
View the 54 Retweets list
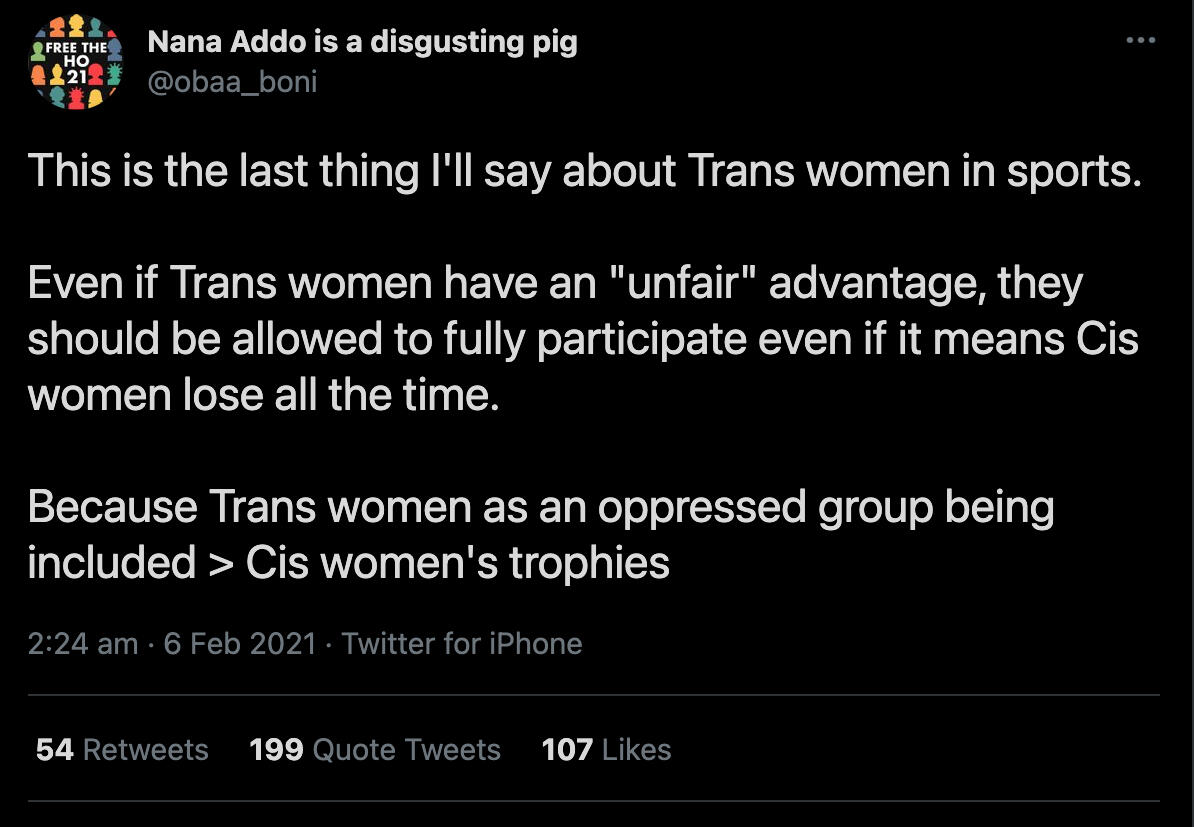(x=122, y=749)
